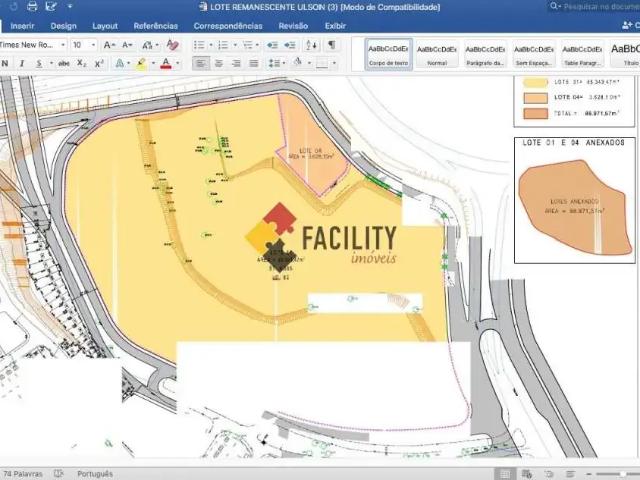The height and width of the screenshot is (480, 640).
Task: Open the borders dropdown arrow
Action: (x=334, y=63)
